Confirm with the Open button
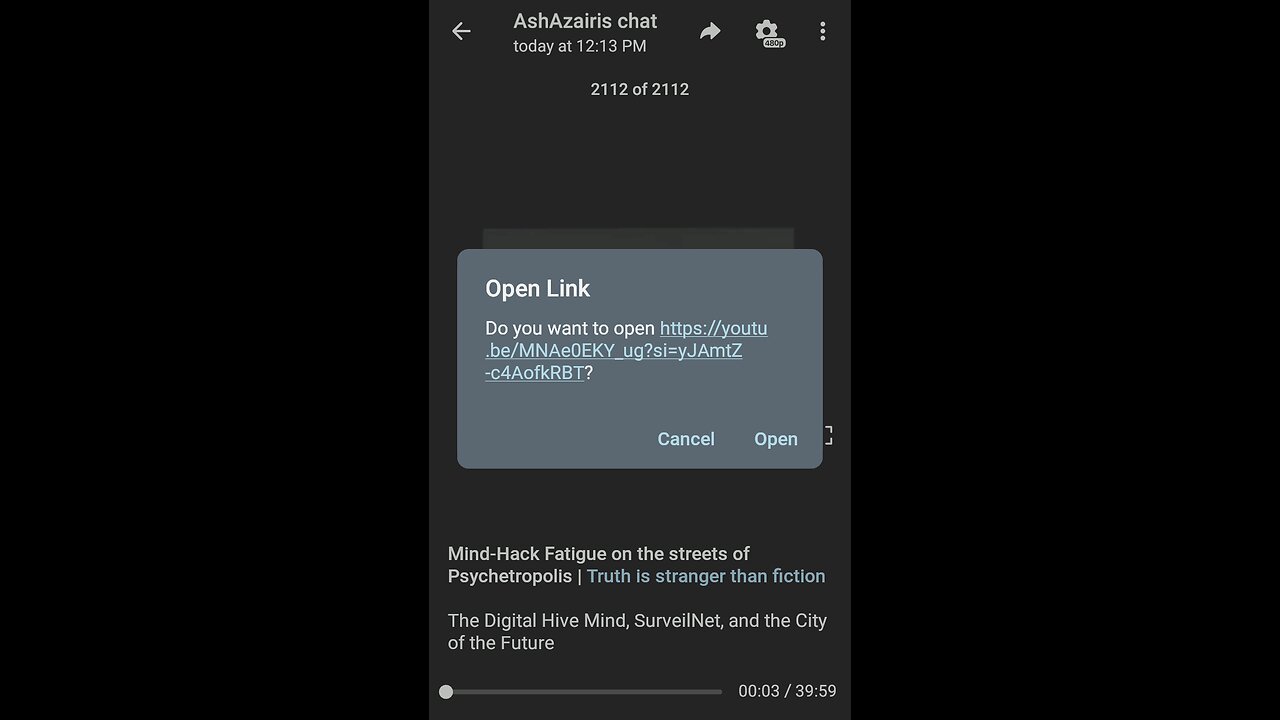Image resolution: width=1280 pixels, height=720 pixels. point(776,439)
